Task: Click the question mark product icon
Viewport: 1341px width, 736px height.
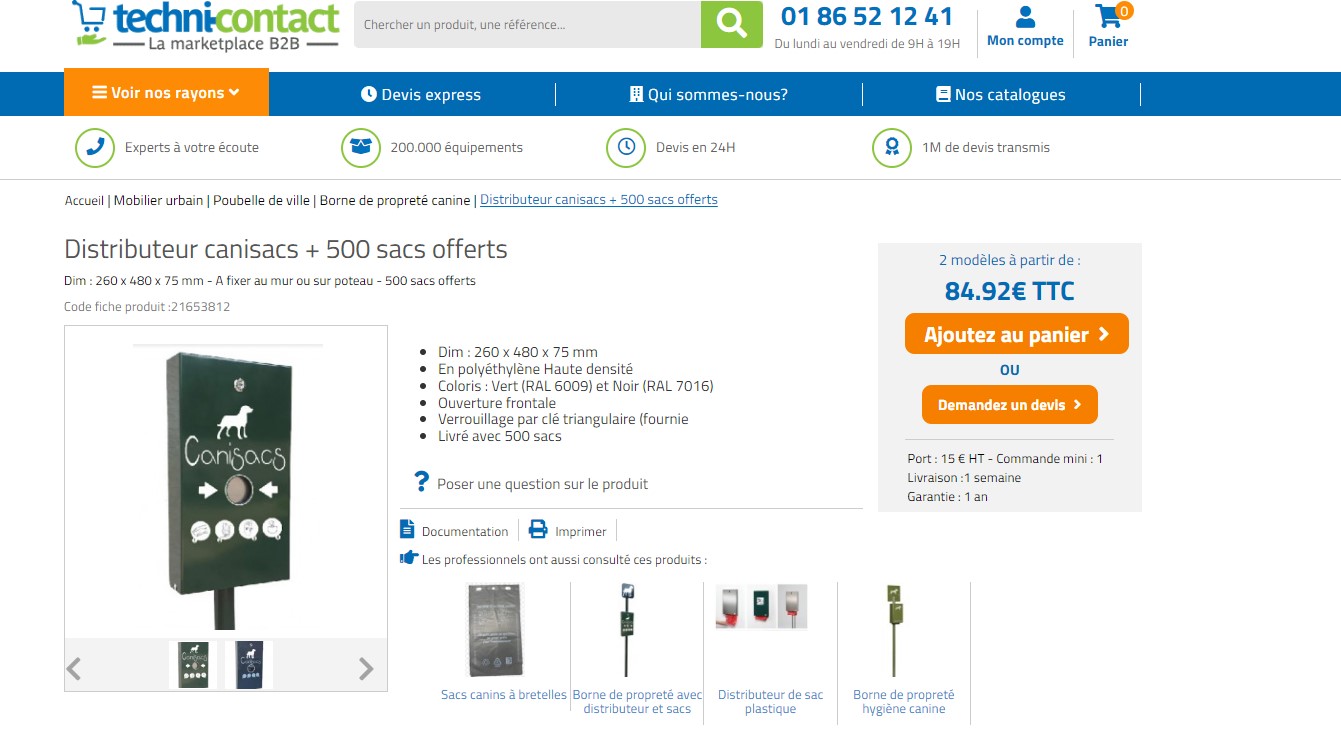Action: [x=421, y=481]
